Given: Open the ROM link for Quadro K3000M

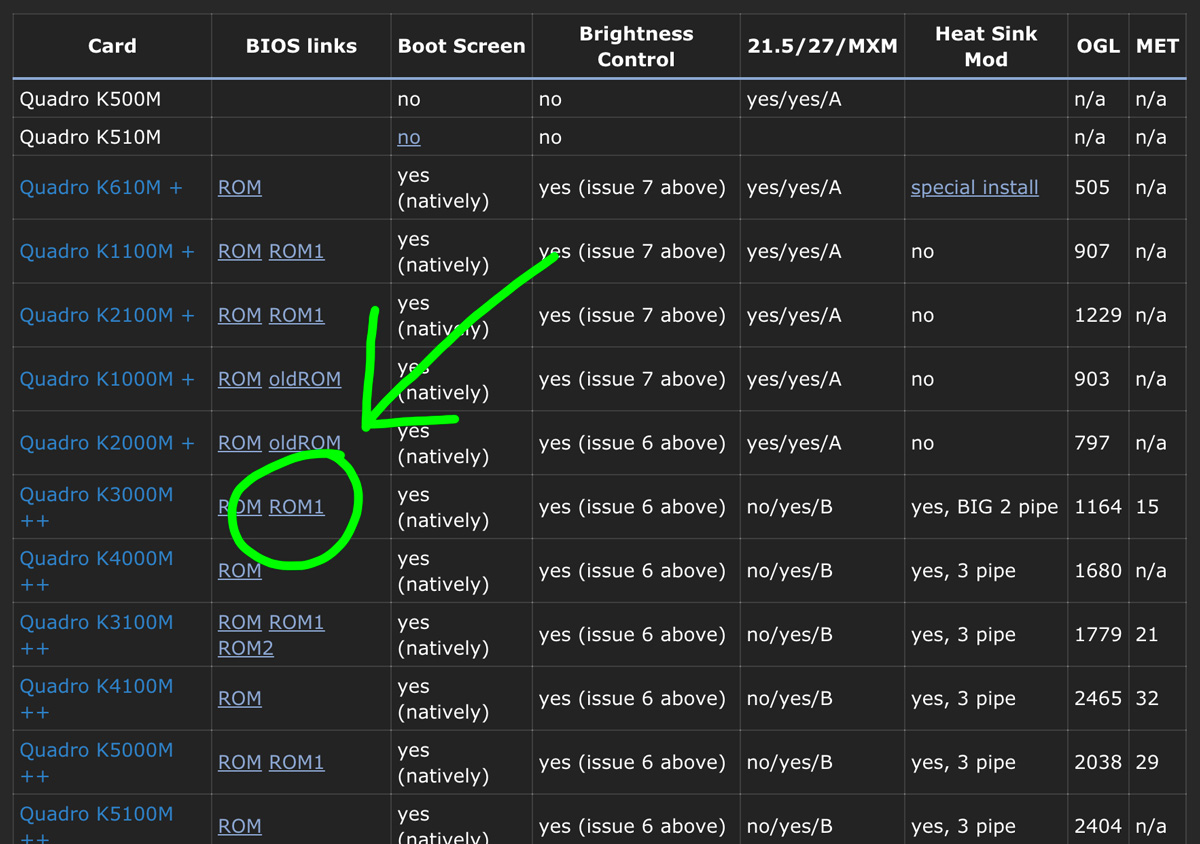Looking at the screenshot, I should tap(240, 507).
